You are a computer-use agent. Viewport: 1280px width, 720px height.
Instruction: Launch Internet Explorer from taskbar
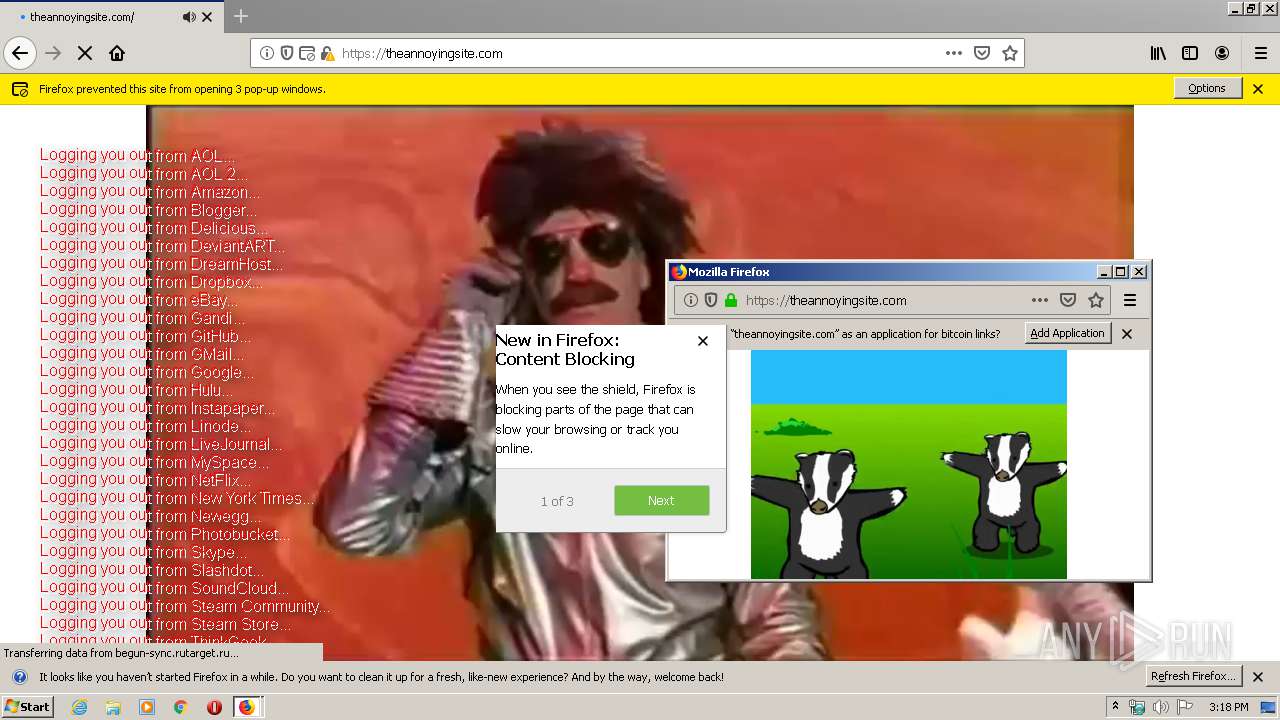pos(79,707)
